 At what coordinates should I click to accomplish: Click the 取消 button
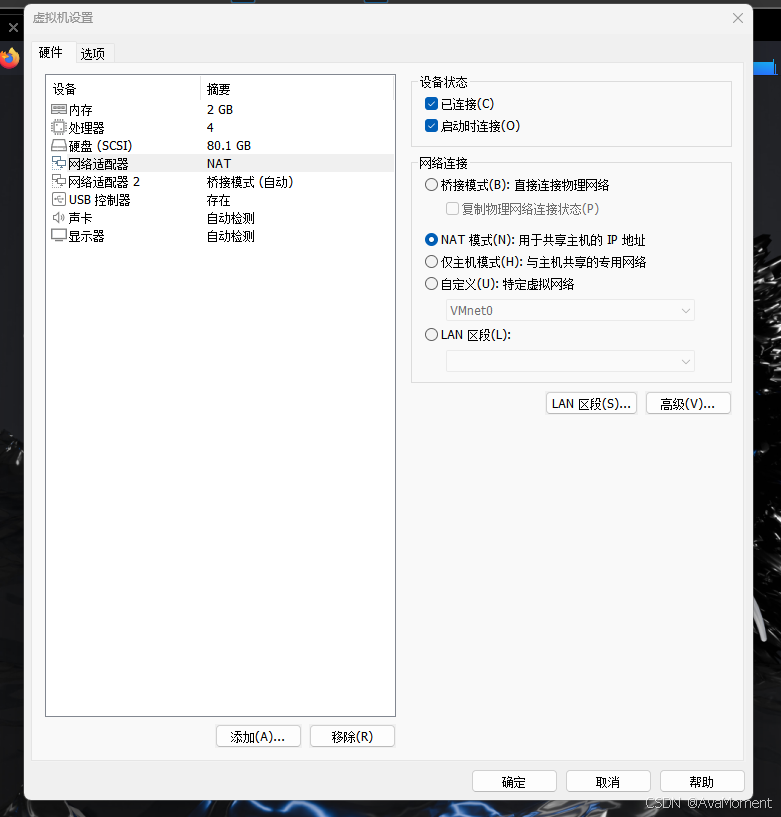click(x=608, y=782)
